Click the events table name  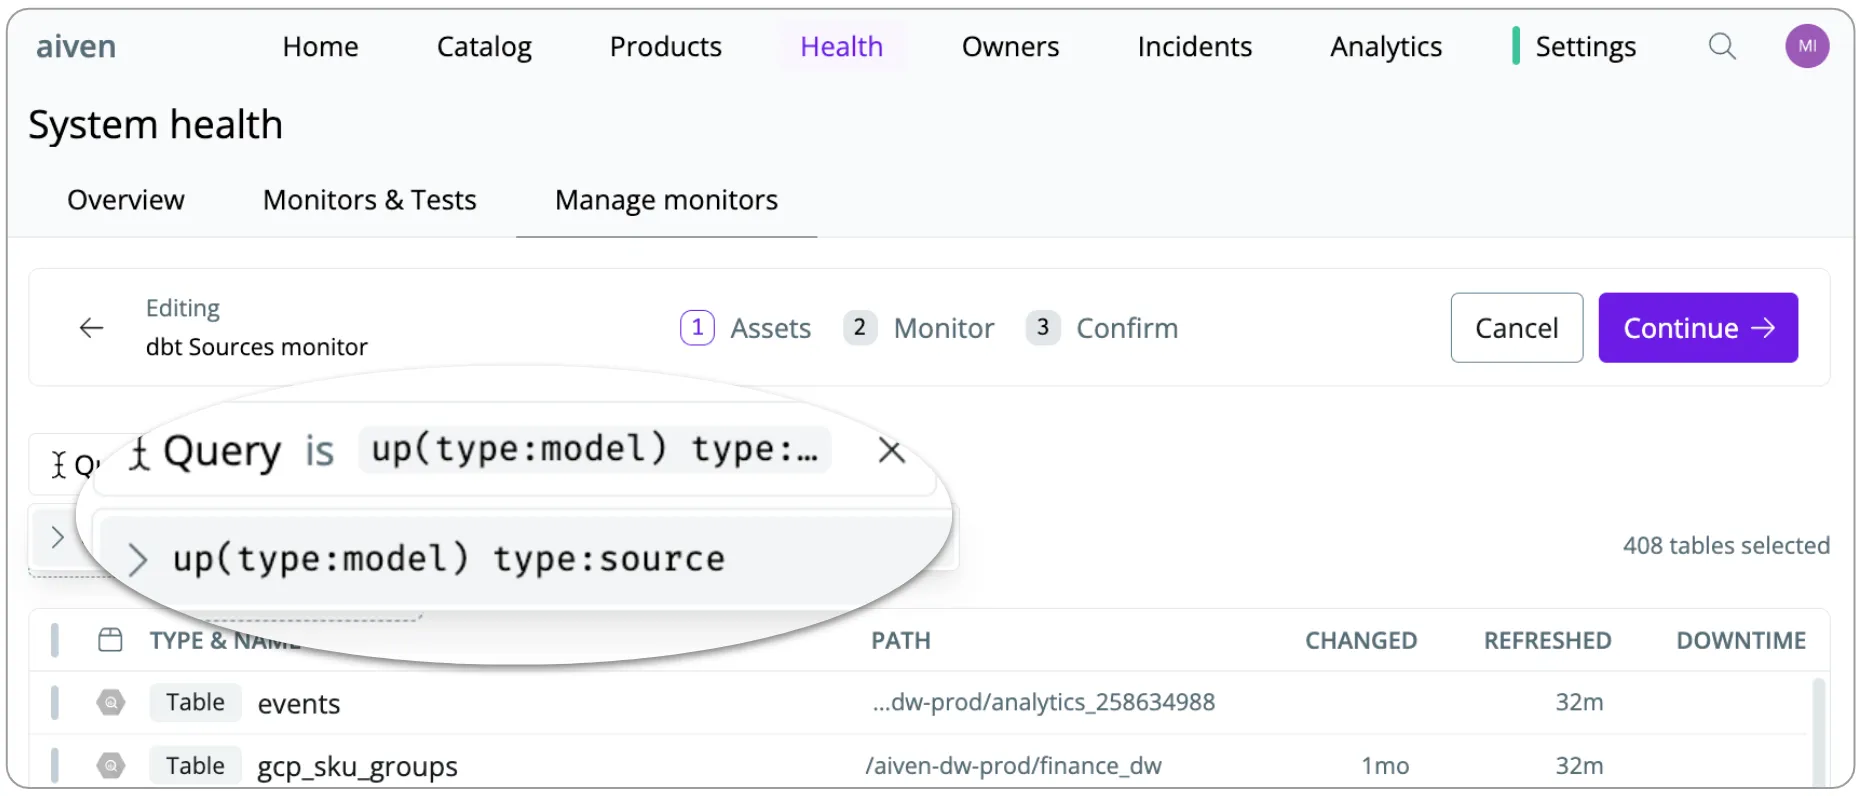coord(299,704)
